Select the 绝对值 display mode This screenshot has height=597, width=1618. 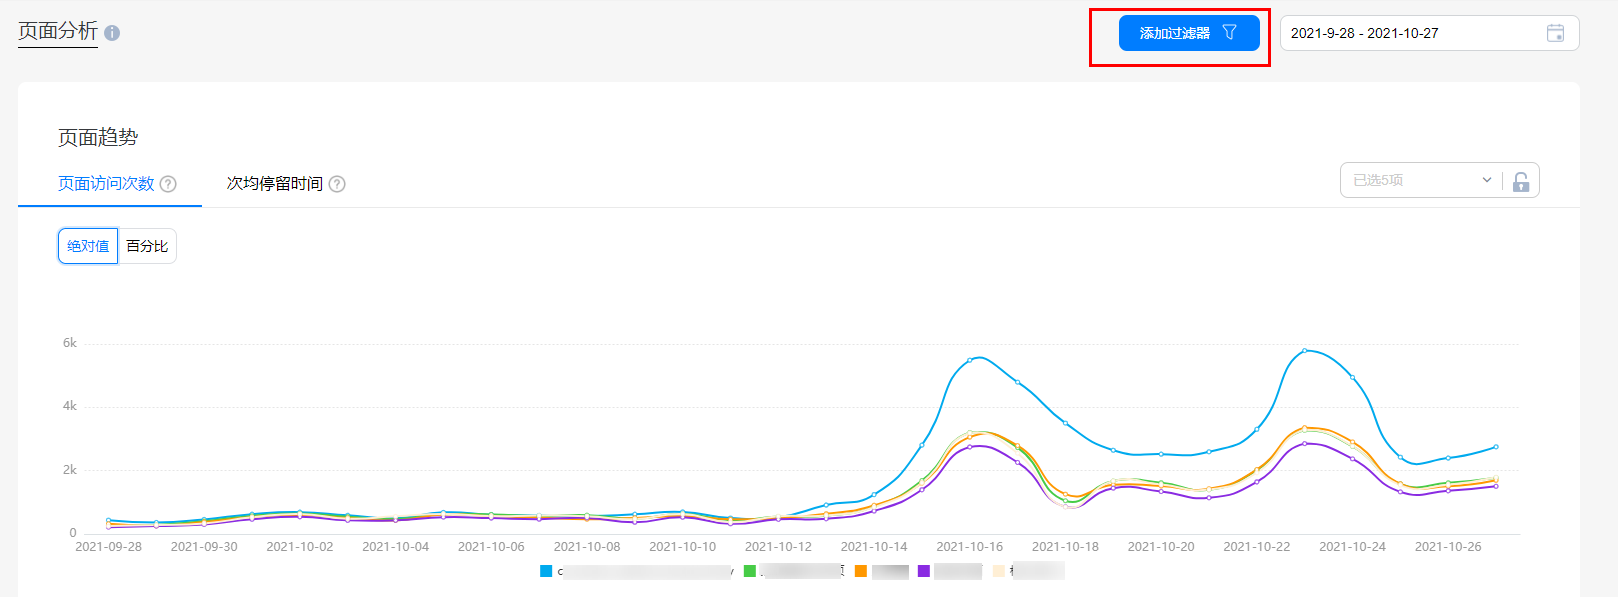[x=88, y=246]
